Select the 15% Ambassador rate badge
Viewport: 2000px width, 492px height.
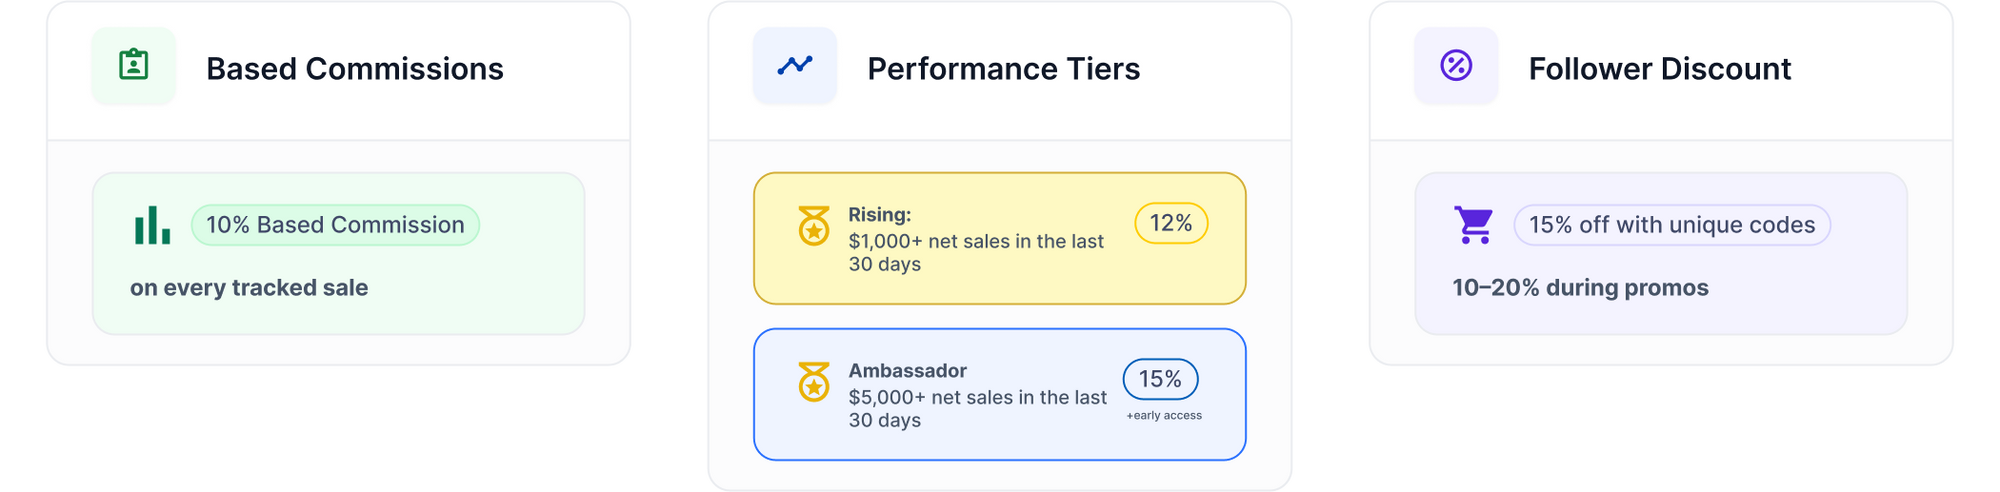click(1160, 379)
